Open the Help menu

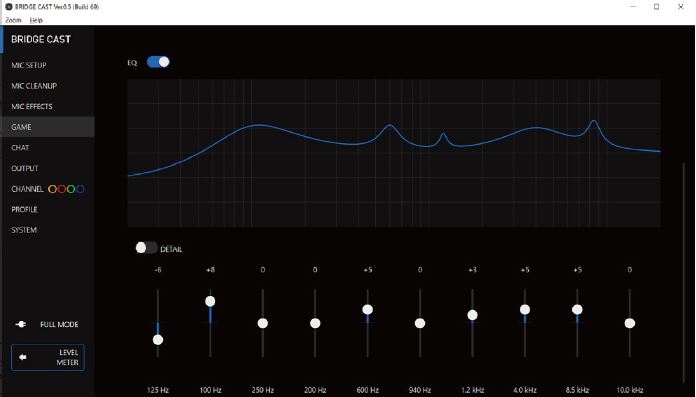pos(36,20)
